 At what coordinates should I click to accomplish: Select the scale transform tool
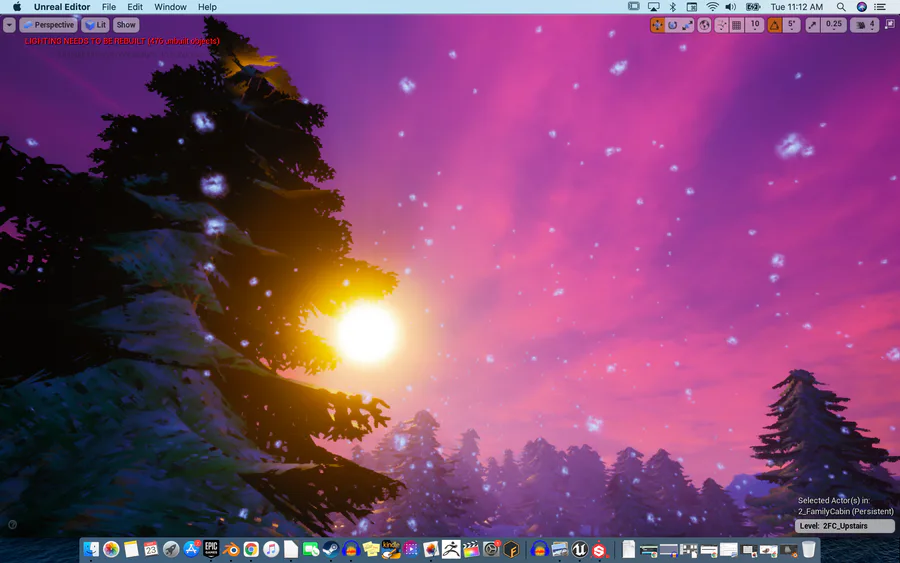pos(687,25)
